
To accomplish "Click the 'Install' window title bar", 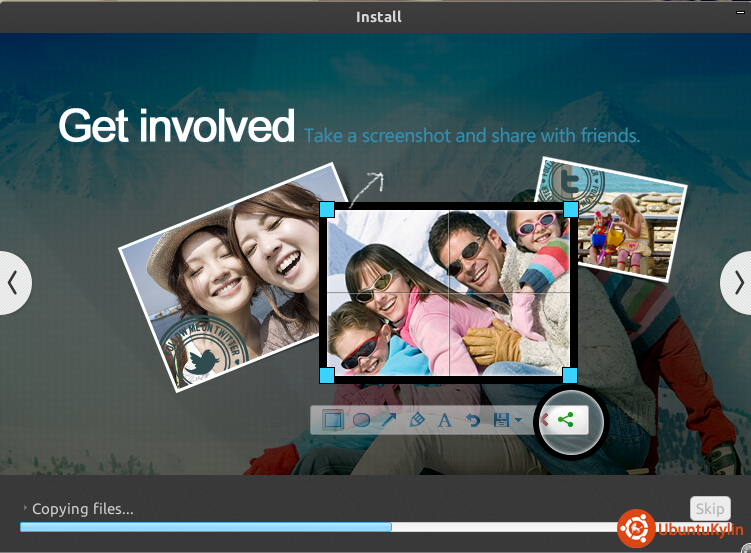I will (378, 16).
